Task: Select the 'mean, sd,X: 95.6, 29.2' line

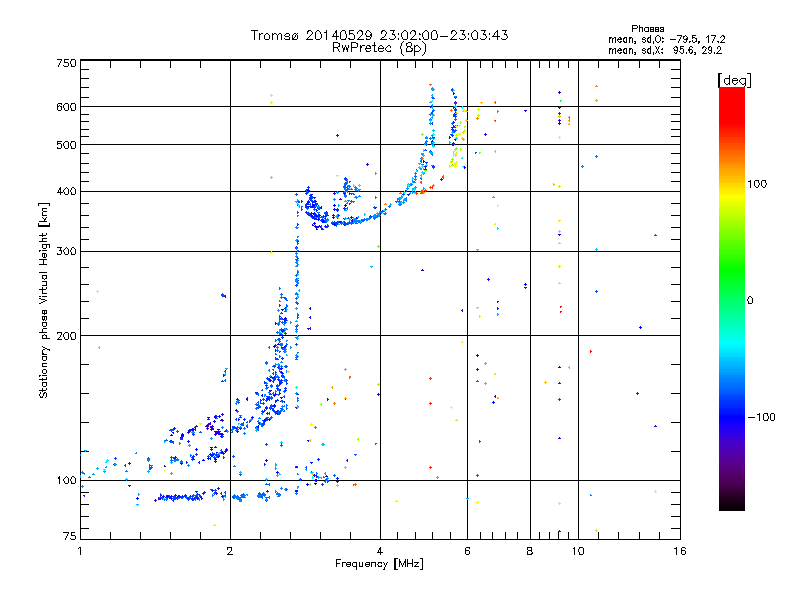Action: [x=665, y=51]
